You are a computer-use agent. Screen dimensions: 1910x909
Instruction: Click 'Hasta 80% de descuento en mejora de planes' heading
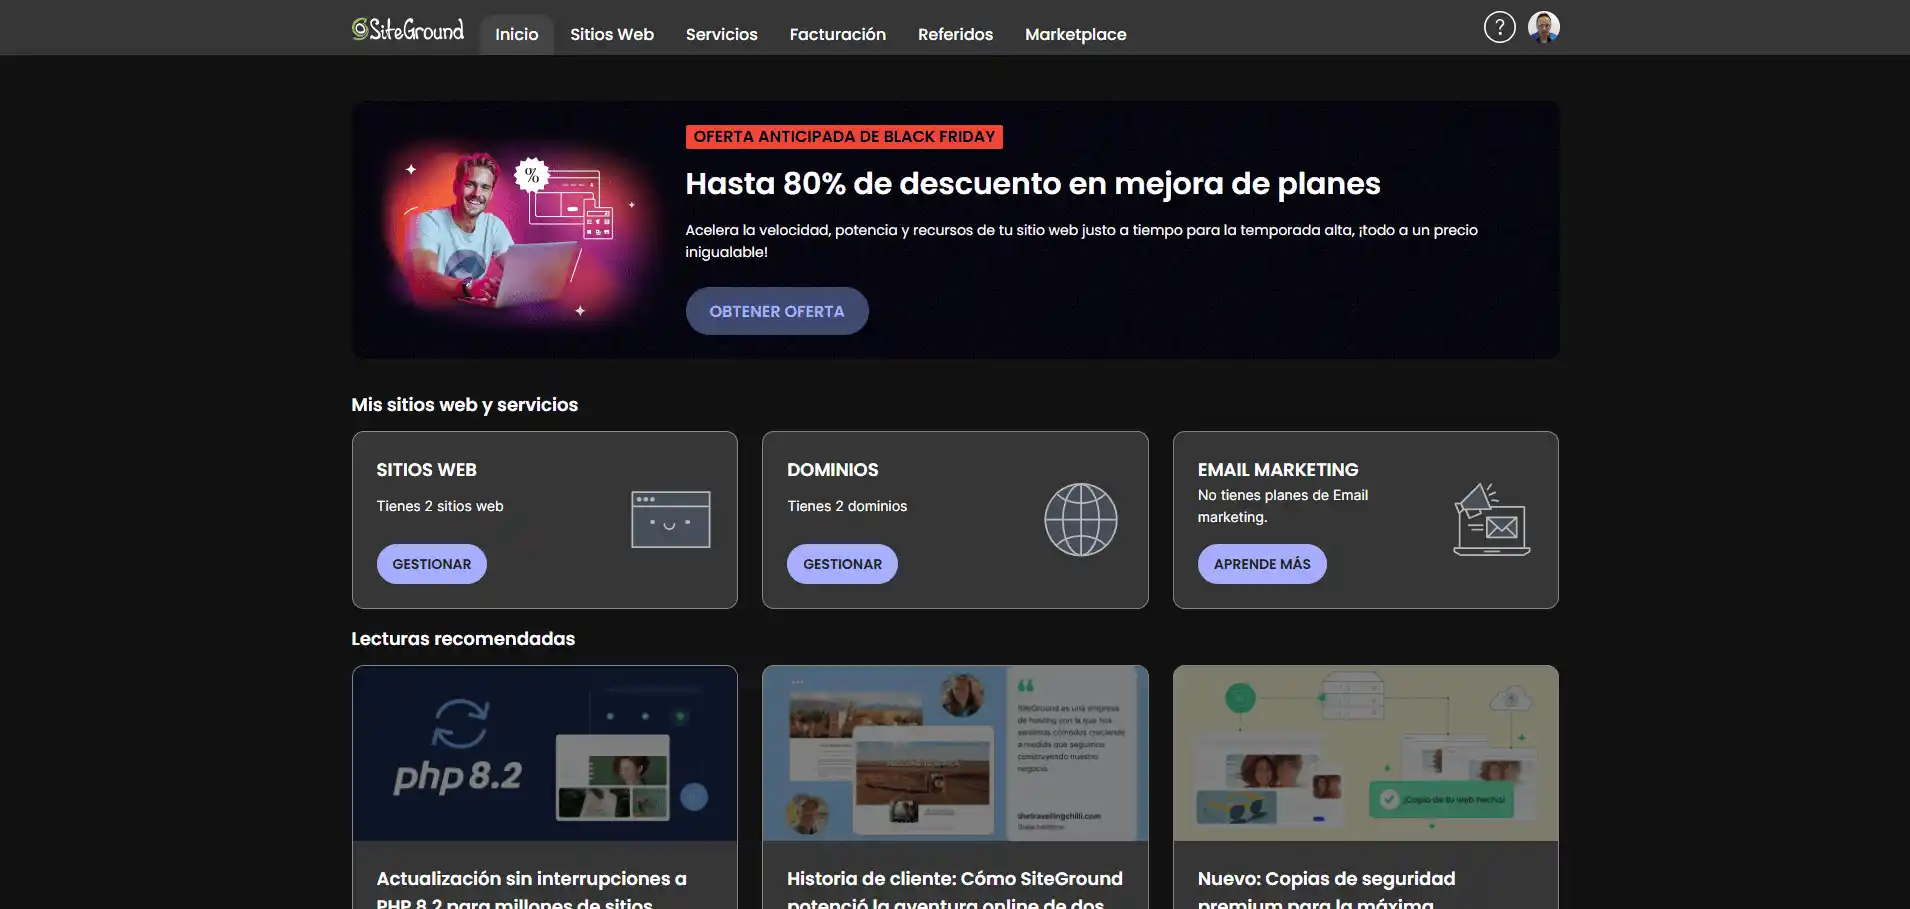[x=1033, y=183]
